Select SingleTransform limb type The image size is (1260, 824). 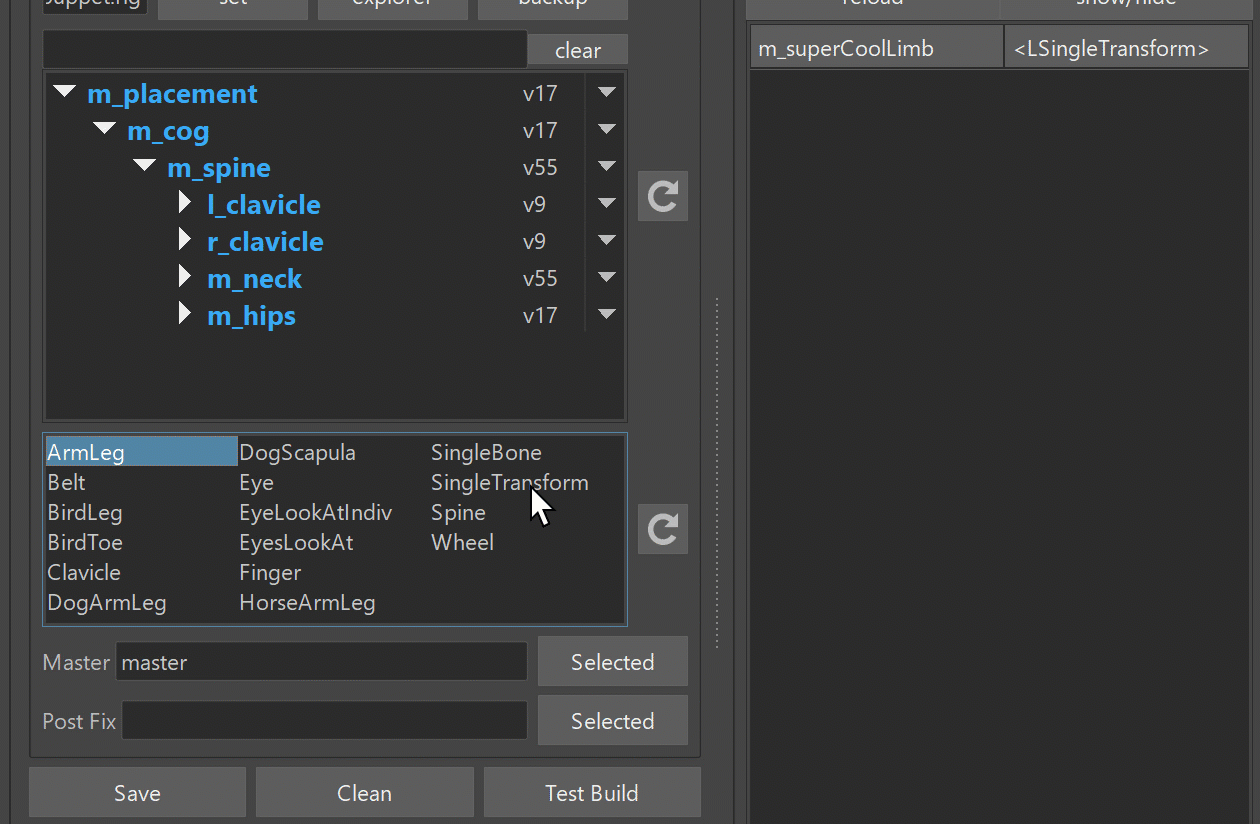[x=510, y=482]
